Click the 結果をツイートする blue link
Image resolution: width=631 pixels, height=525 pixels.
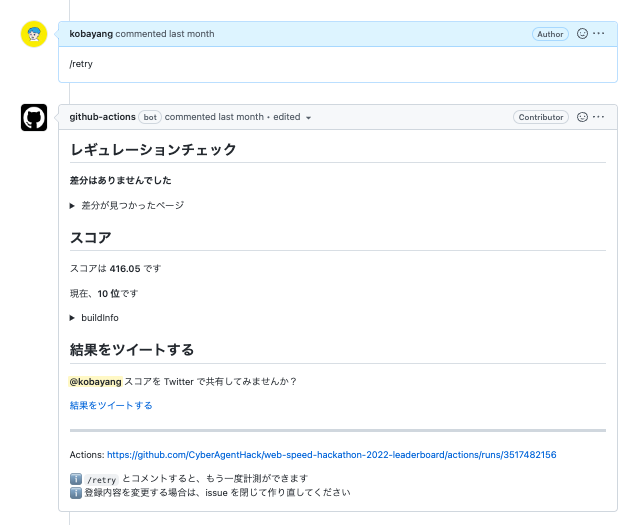coord(111,405)
